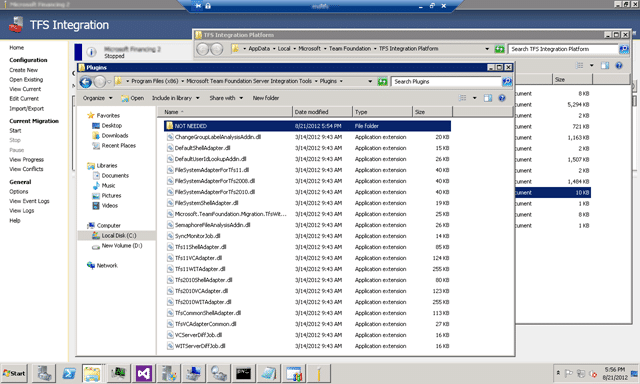Image resolution: width=640 pixels, height=384 pixels.
Task: Click Start button
Action: [14, 373]
